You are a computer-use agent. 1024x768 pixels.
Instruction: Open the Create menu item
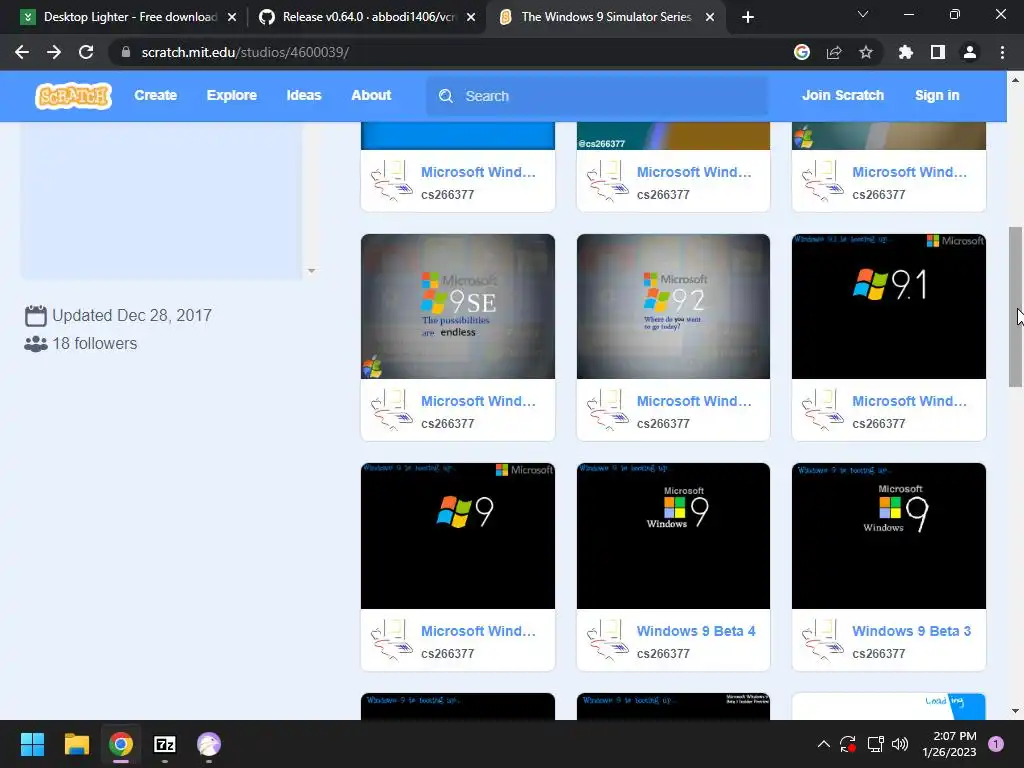point(155,95)
